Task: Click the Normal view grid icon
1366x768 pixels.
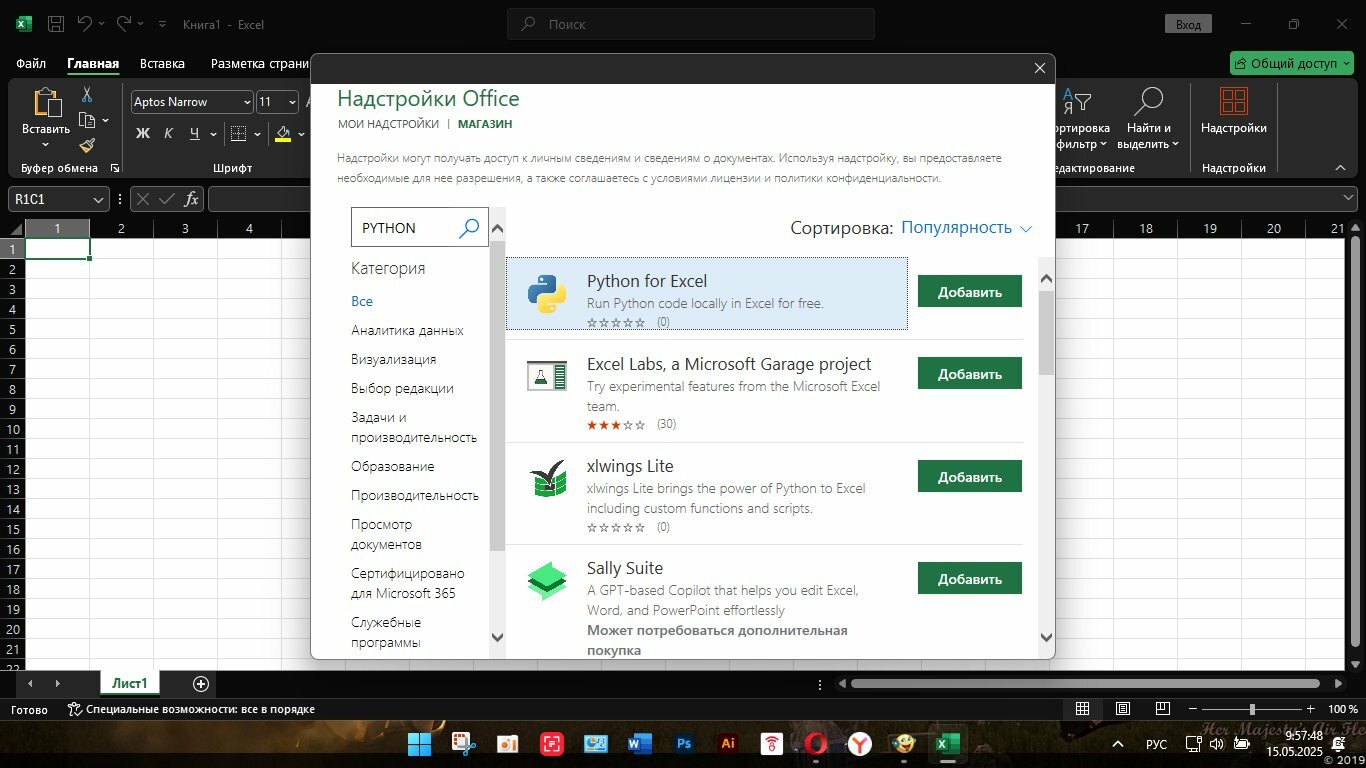Action: 1082,709
